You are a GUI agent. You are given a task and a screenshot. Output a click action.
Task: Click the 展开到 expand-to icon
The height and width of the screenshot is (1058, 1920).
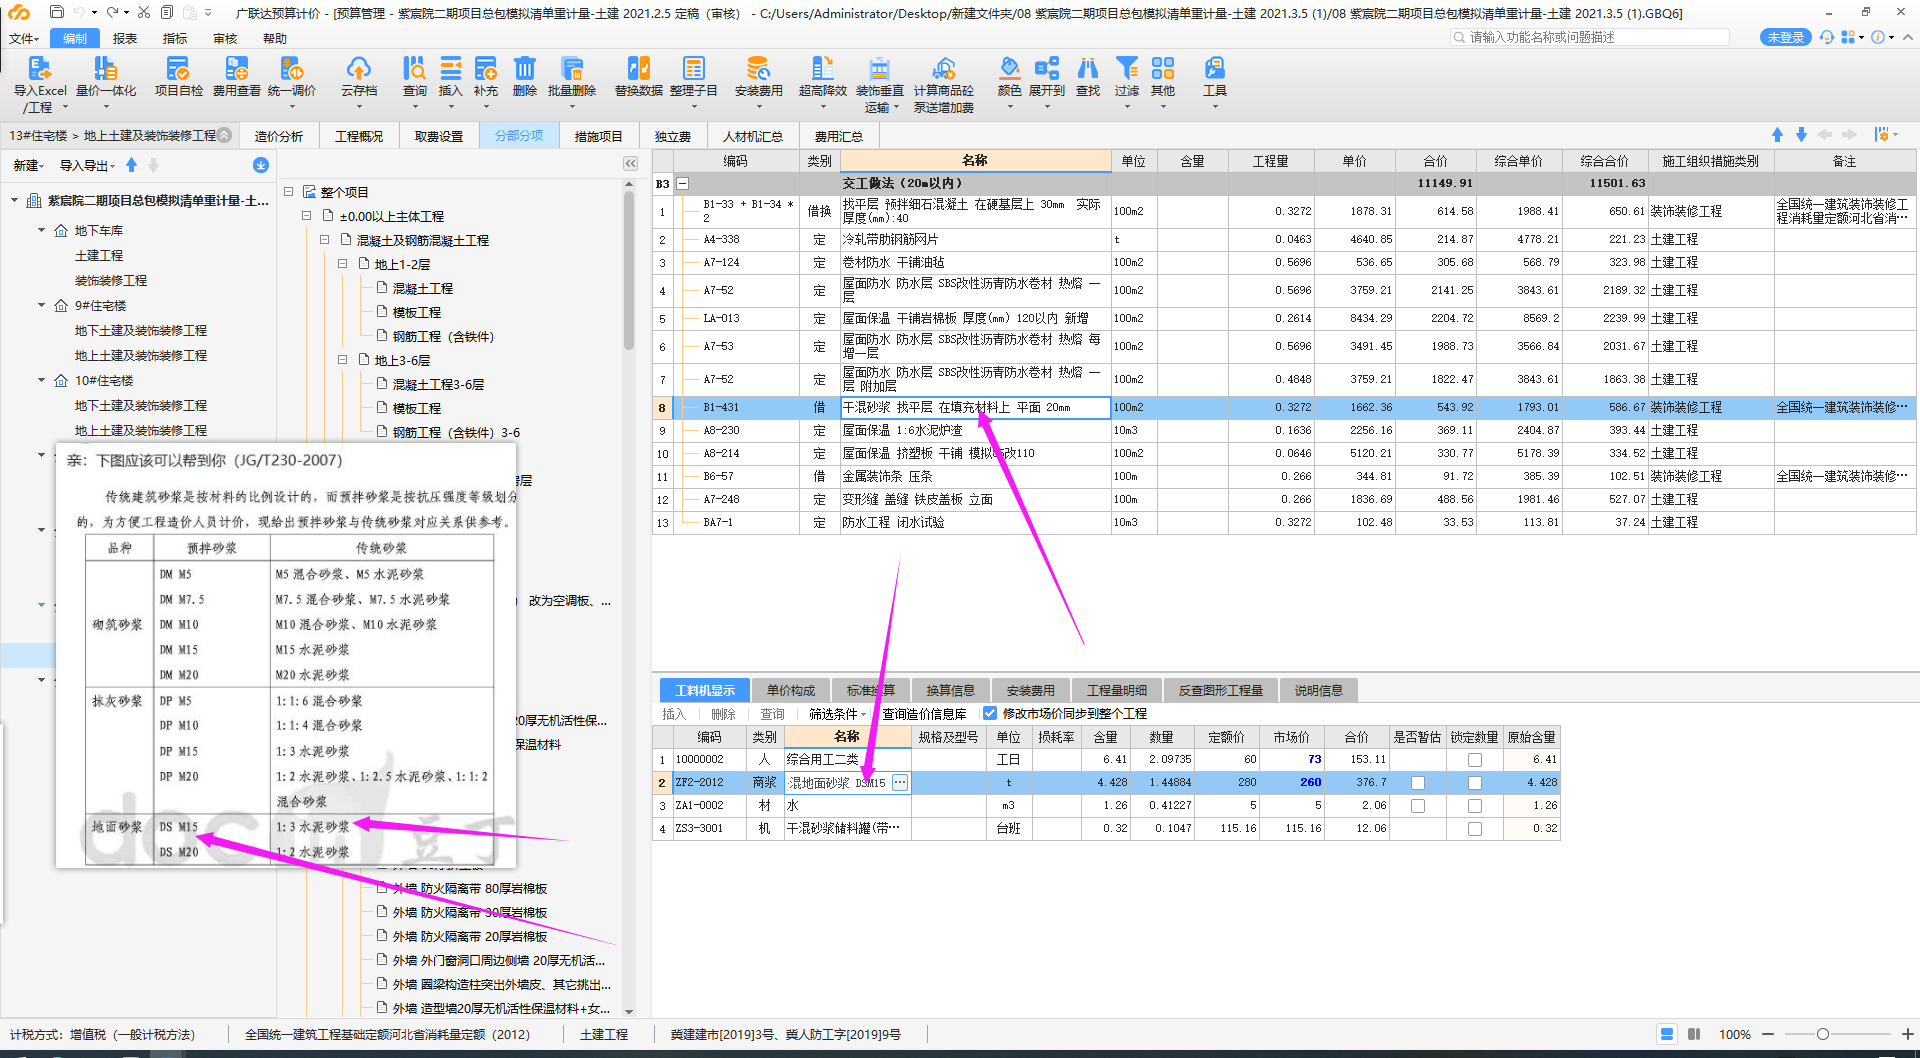pos(1047,69)
